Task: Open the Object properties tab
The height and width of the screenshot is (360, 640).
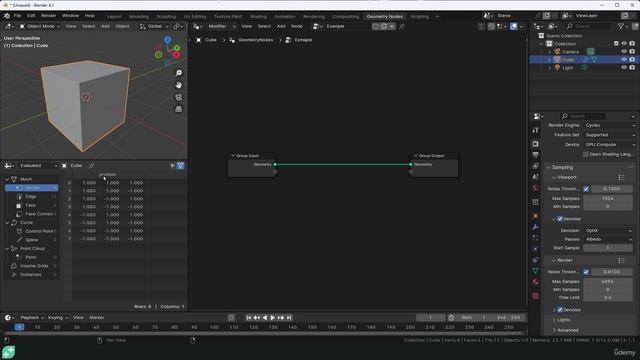Action: pos(536,216)
